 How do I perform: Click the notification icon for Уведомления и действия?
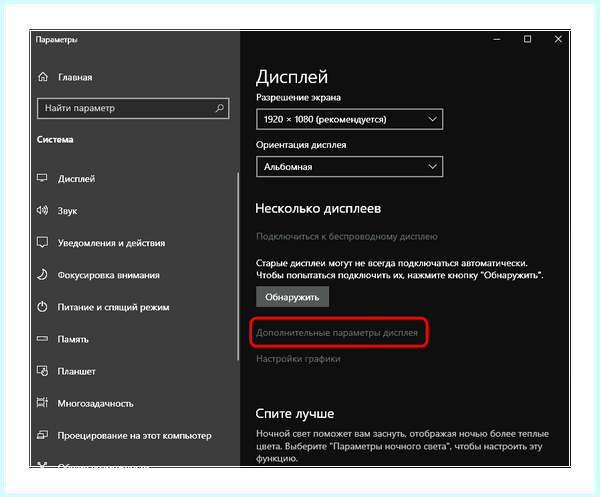click(x=42, y=242)
